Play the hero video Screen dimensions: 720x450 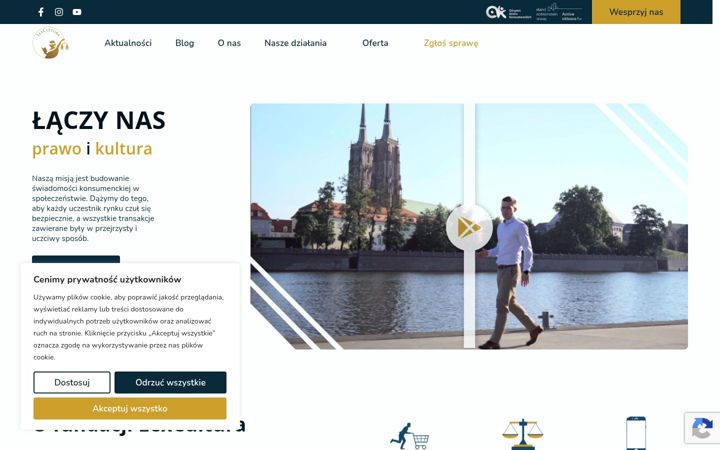point(469,227)
